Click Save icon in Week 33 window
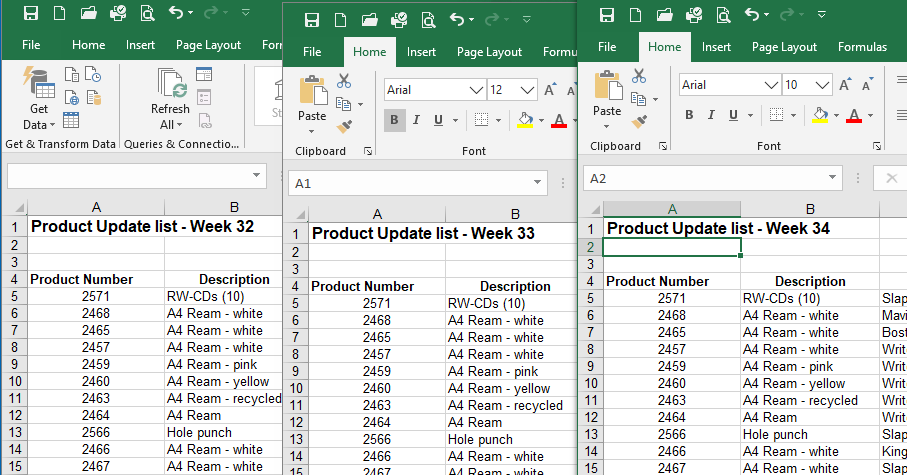The image size is (907, 475). click(x=312, y=20)
